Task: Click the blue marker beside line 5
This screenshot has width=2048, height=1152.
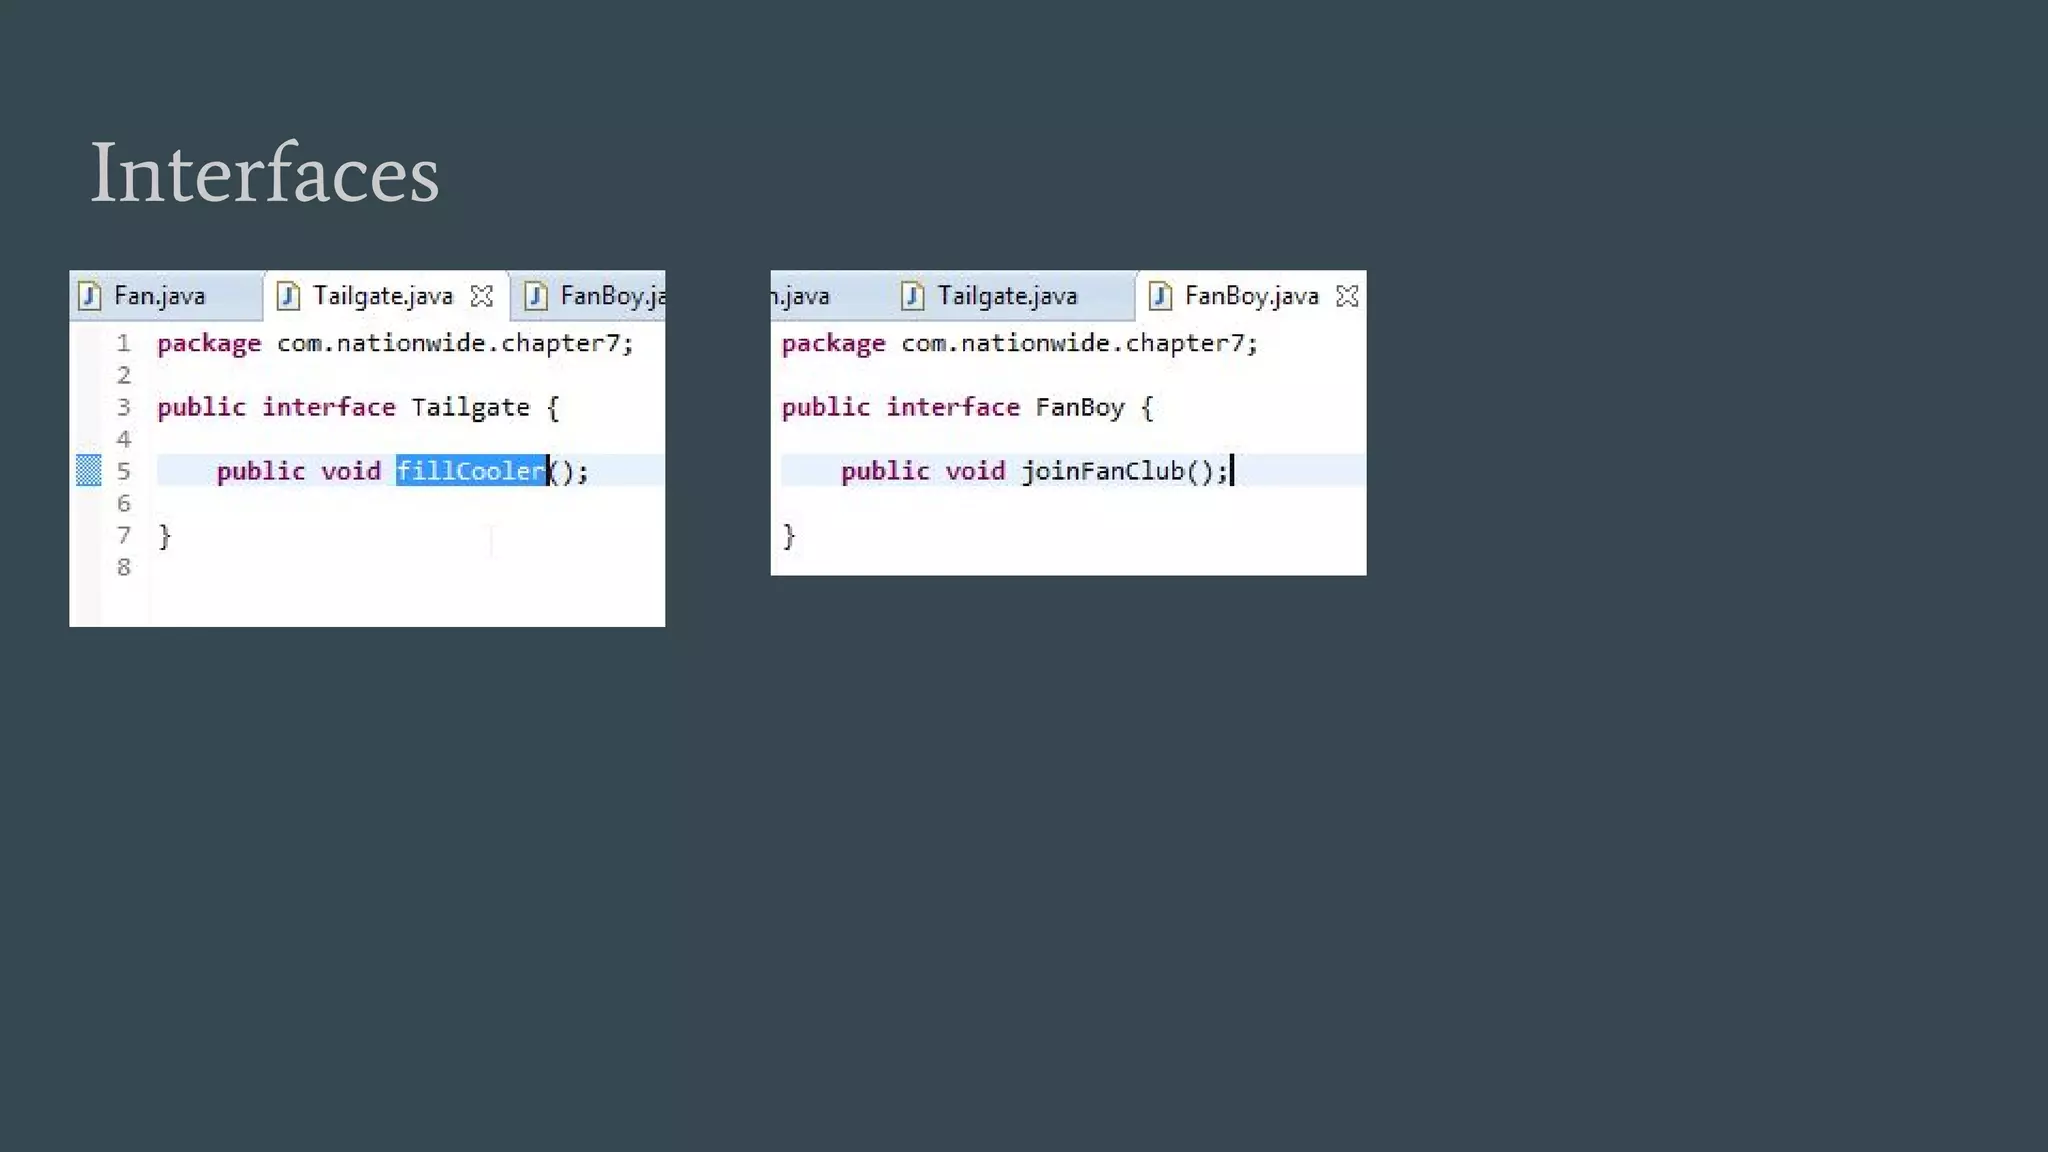Action: (x=89, y=470)
